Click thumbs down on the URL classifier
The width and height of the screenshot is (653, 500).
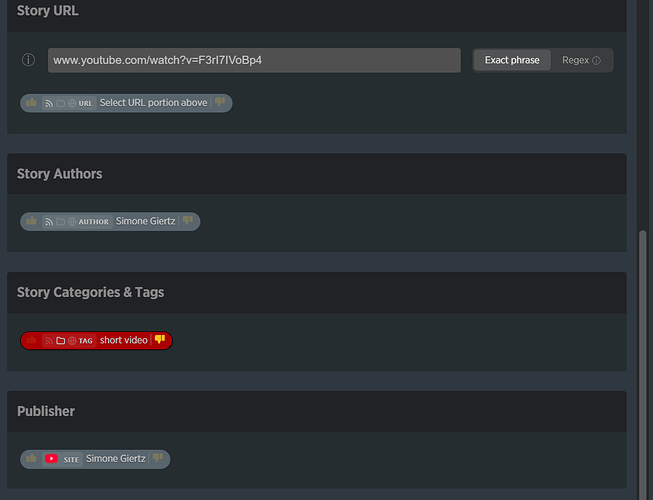(220, 103)
